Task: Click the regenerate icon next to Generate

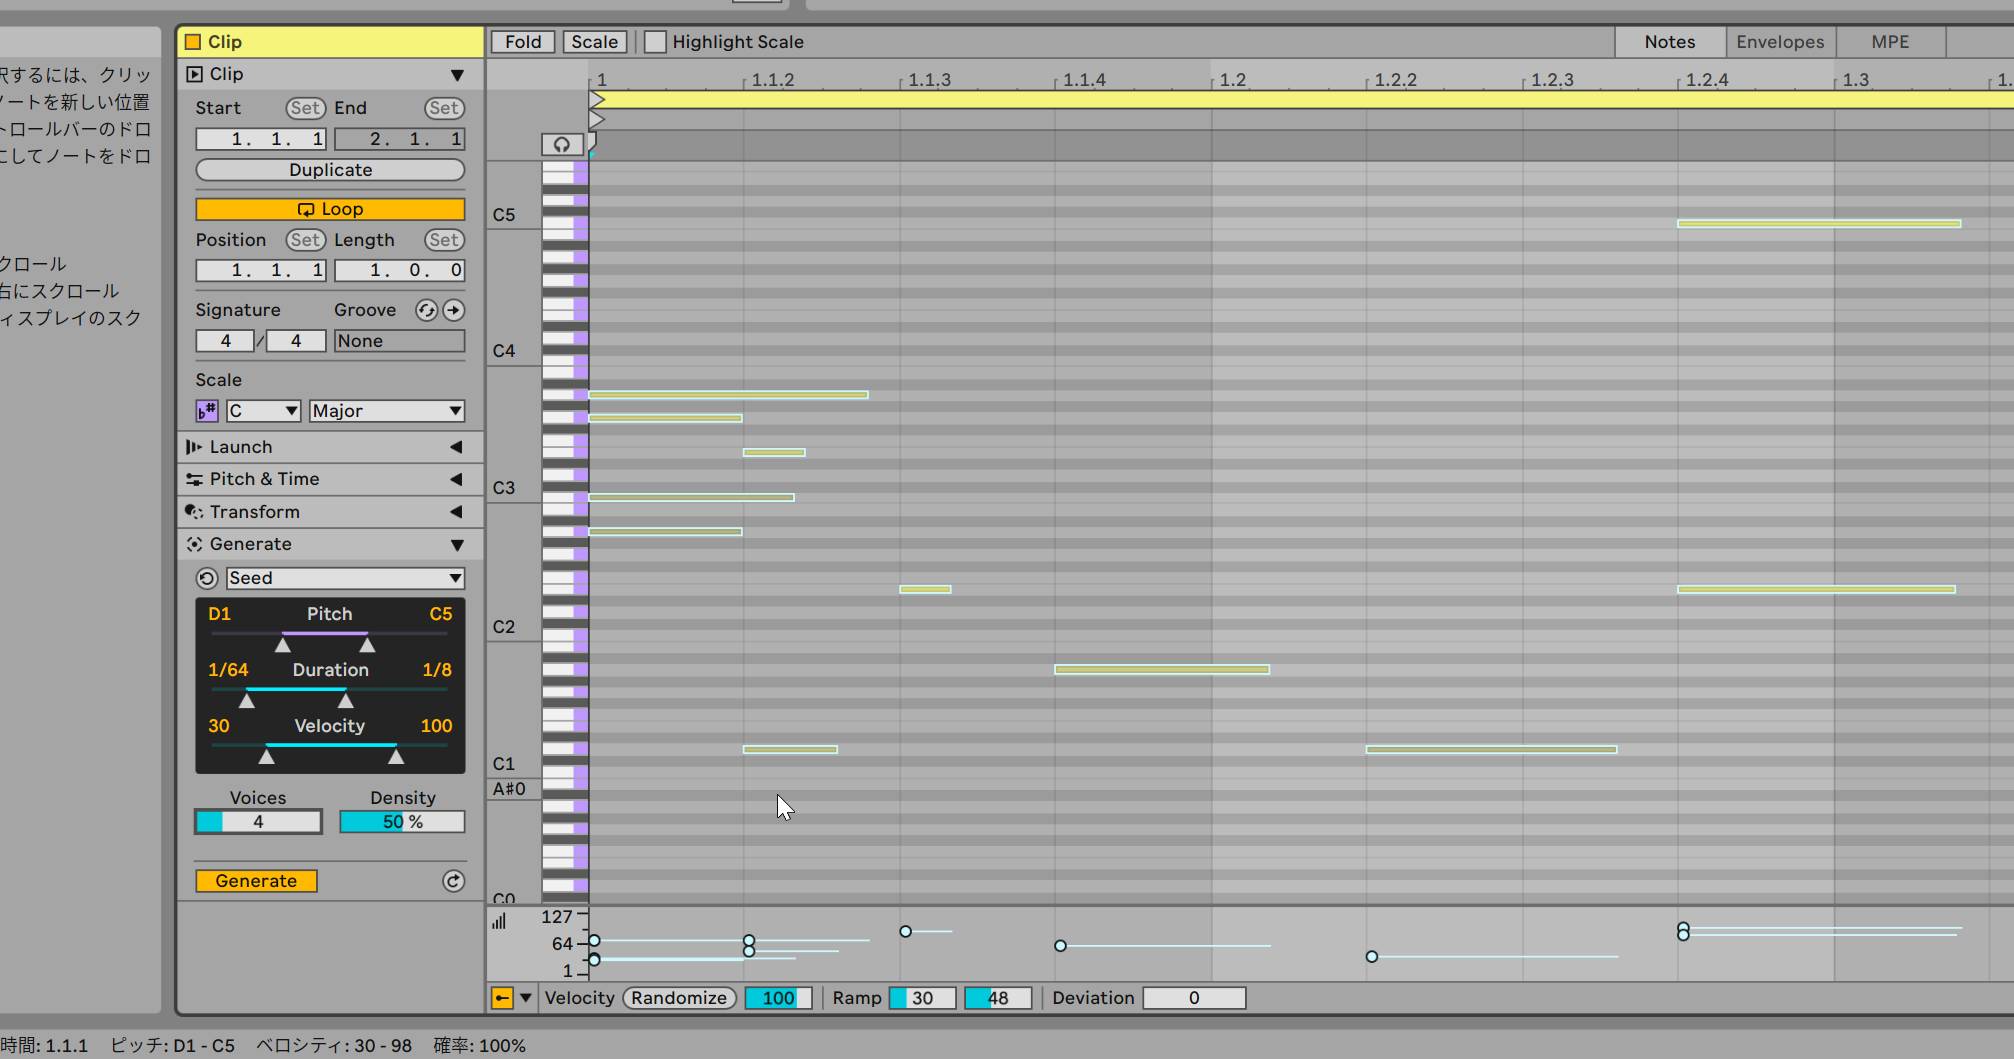Action: (454, 881)
